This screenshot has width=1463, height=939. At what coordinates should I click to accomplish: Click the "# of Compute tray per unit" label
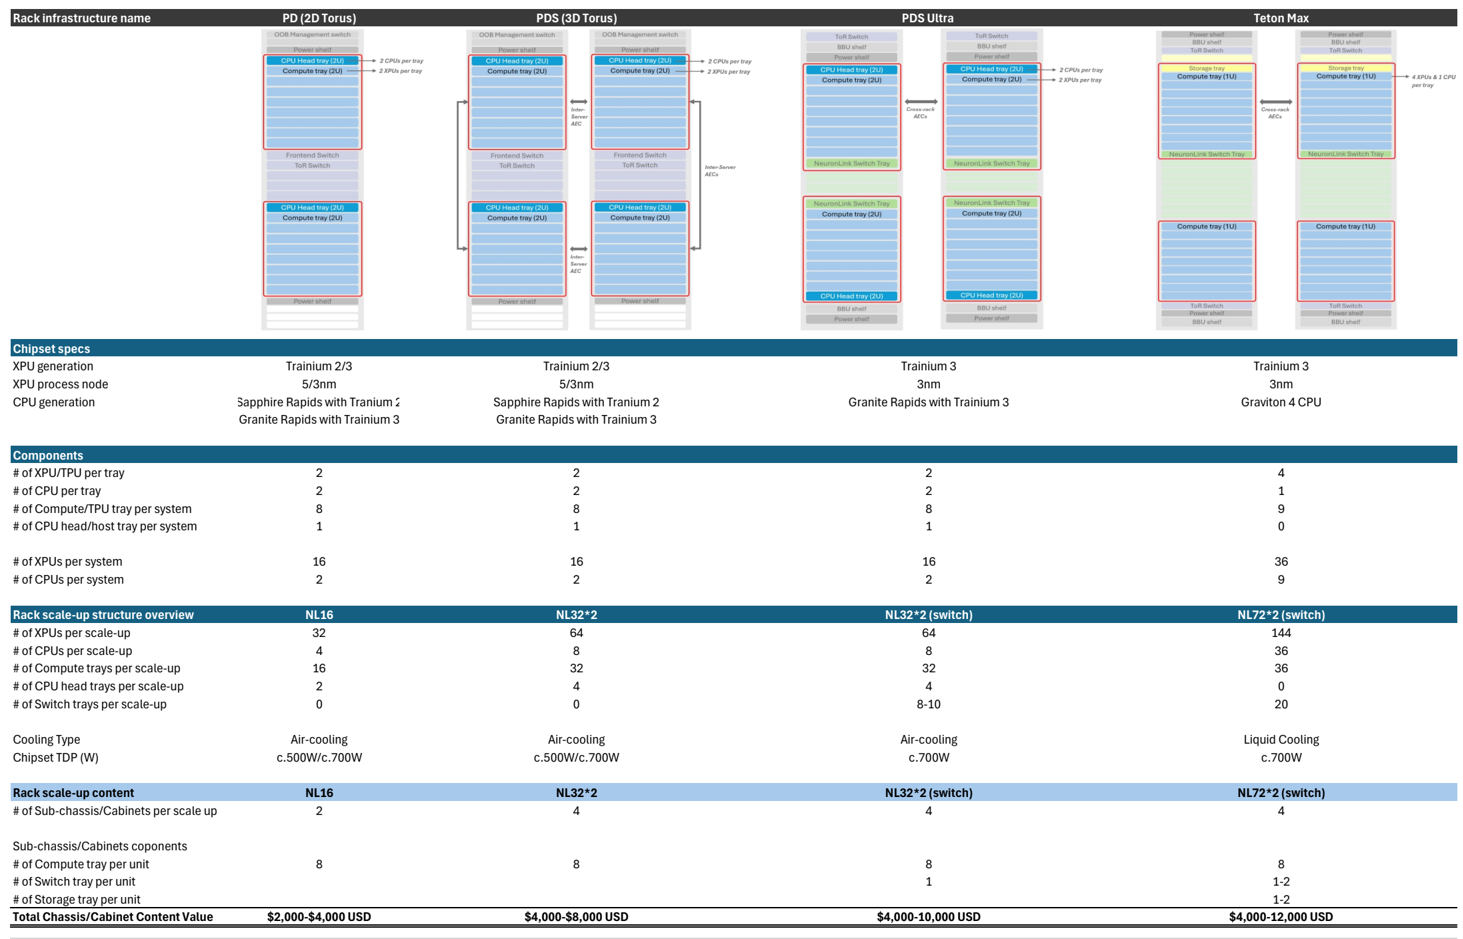click(81, 864)
